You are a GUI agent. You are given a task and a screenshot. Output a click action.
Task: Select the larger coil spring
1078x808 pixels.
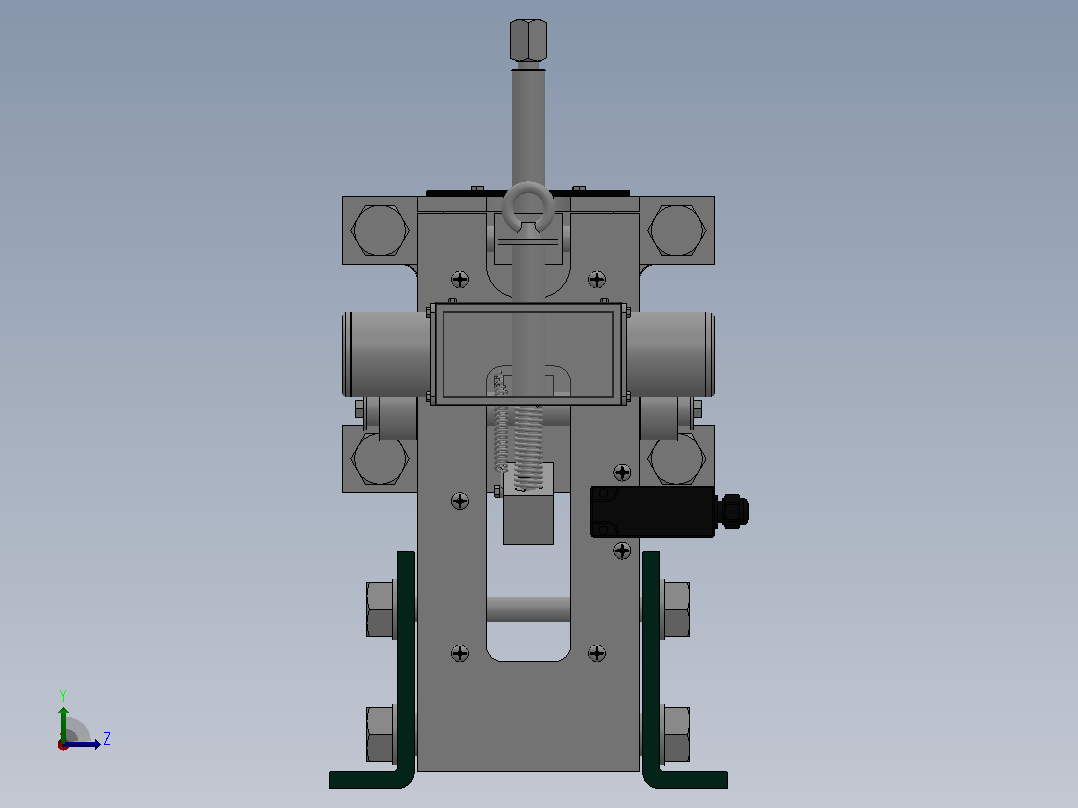(528, 447)
